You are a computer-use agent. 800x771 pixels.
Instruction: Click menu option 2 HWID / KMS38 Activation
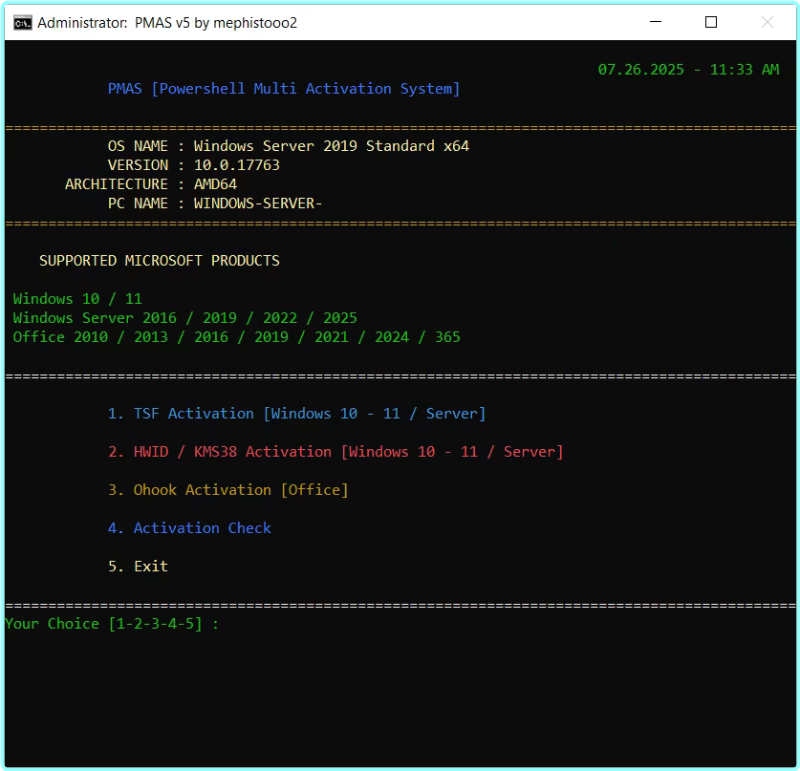[x=336, y=452]
